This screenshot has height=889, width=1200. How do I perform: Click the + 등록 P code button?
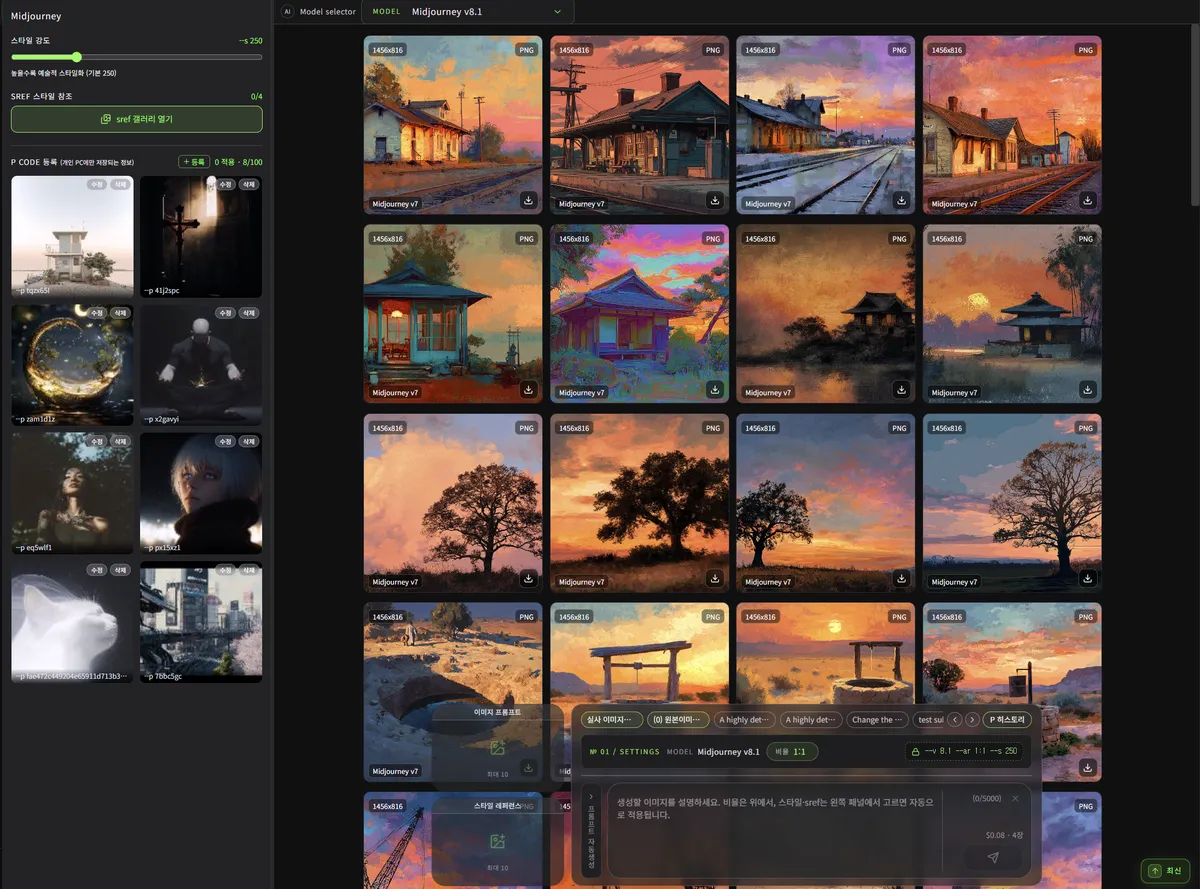pos(194,162)
